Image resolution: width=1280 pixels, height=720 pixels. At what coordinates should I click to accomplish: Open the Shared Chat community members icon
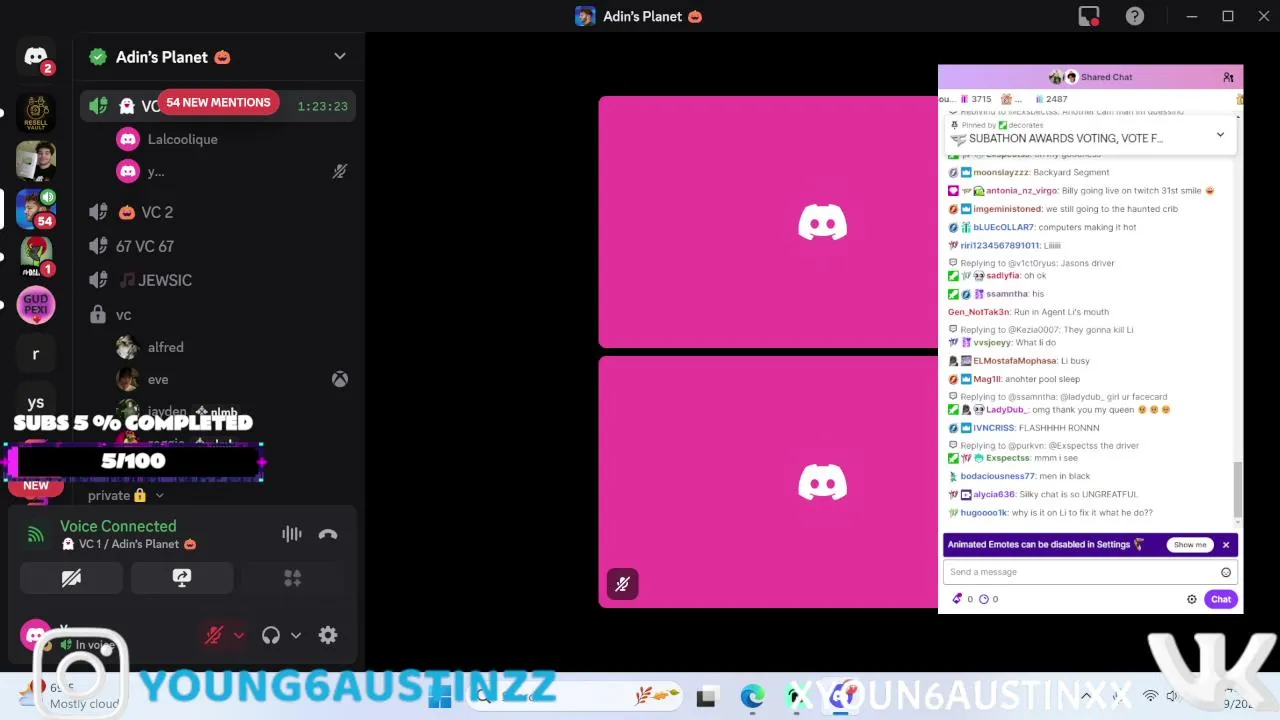click(1228, 77)
